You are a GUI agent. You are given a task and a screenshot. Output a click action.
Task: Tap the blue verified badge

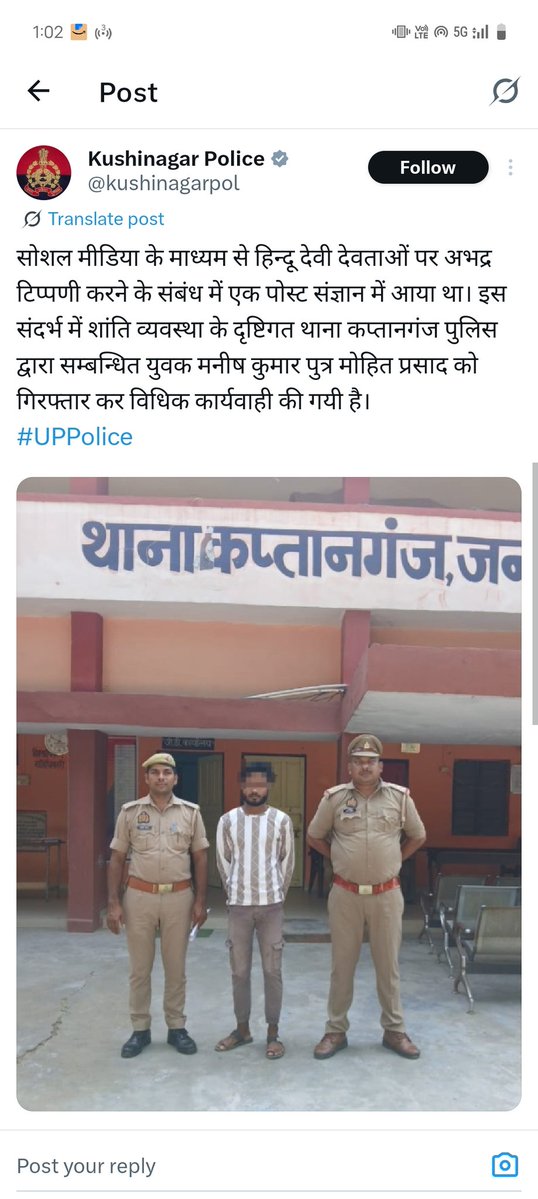(x=280, y=159)
